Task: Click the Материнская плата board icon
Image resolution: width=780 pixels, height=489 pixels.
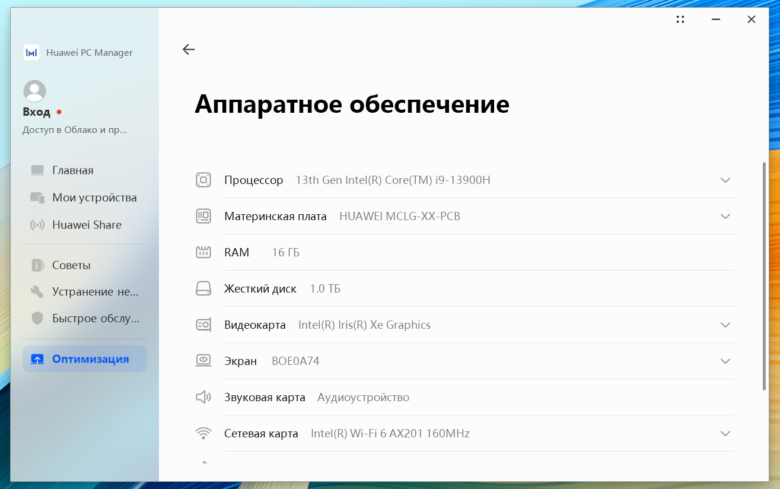Action: [203, 216]
